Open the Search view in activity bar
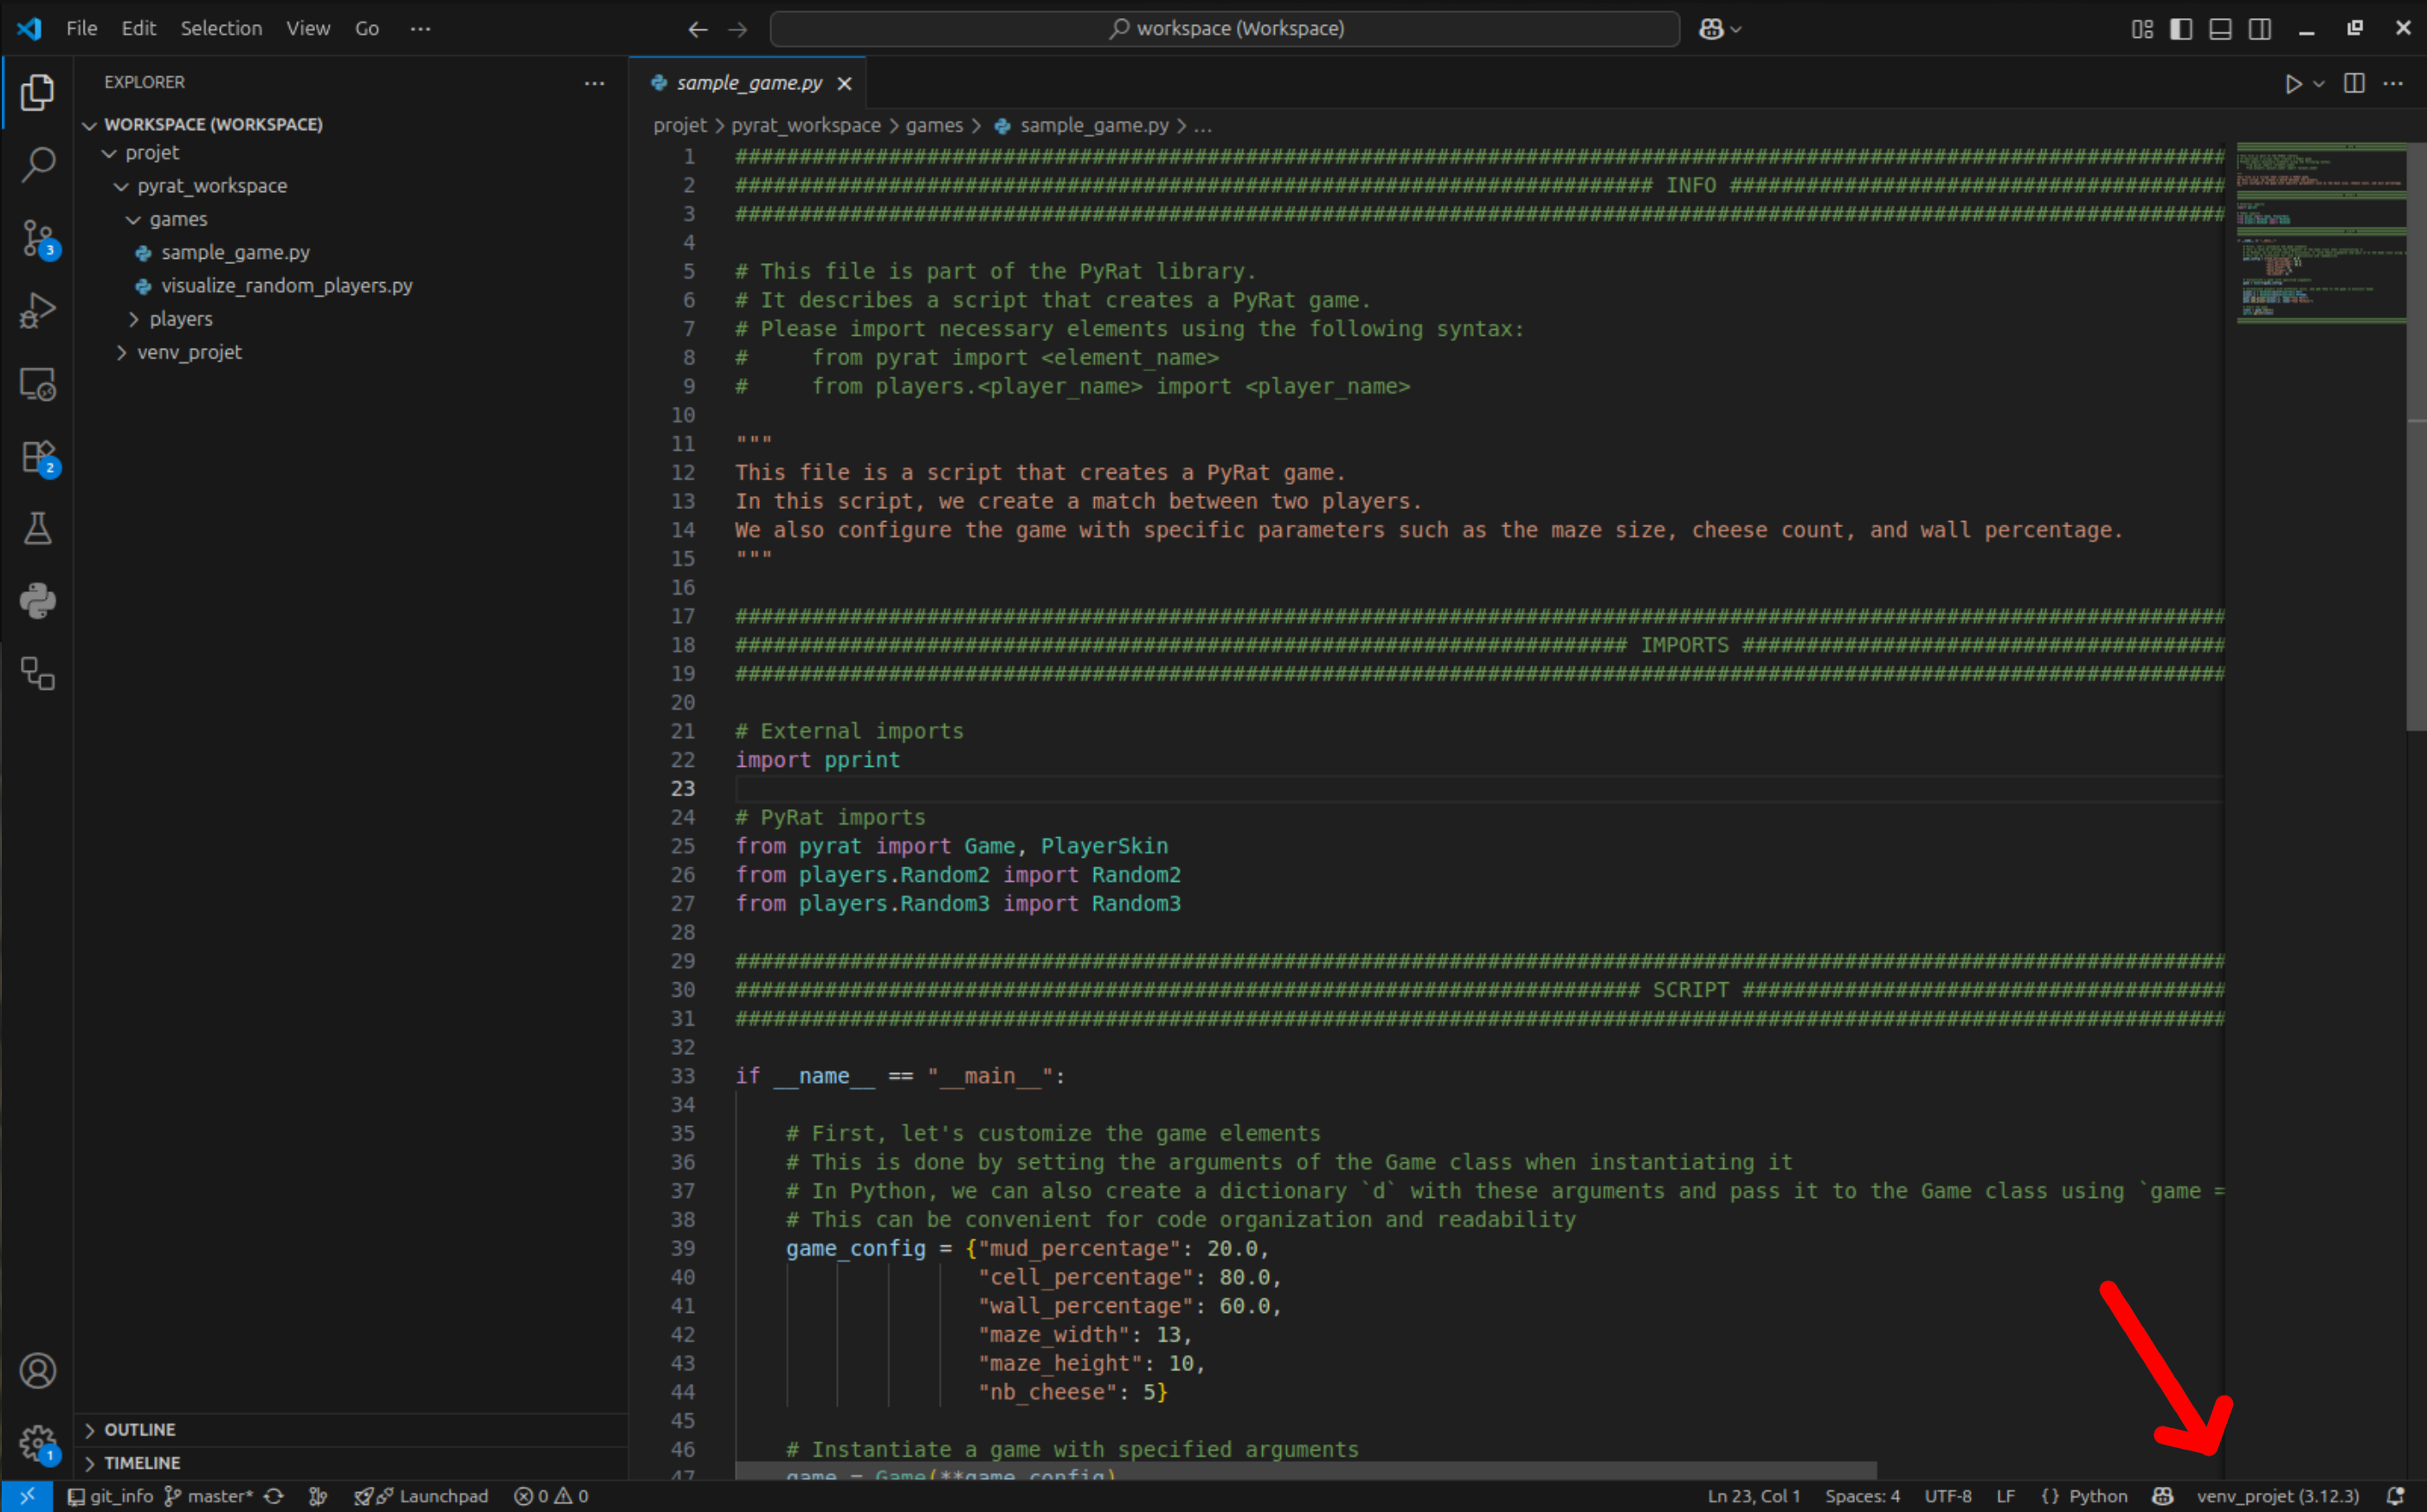Image resolution: width=2427 pixels, height=1512 pixels. point(37,164)
